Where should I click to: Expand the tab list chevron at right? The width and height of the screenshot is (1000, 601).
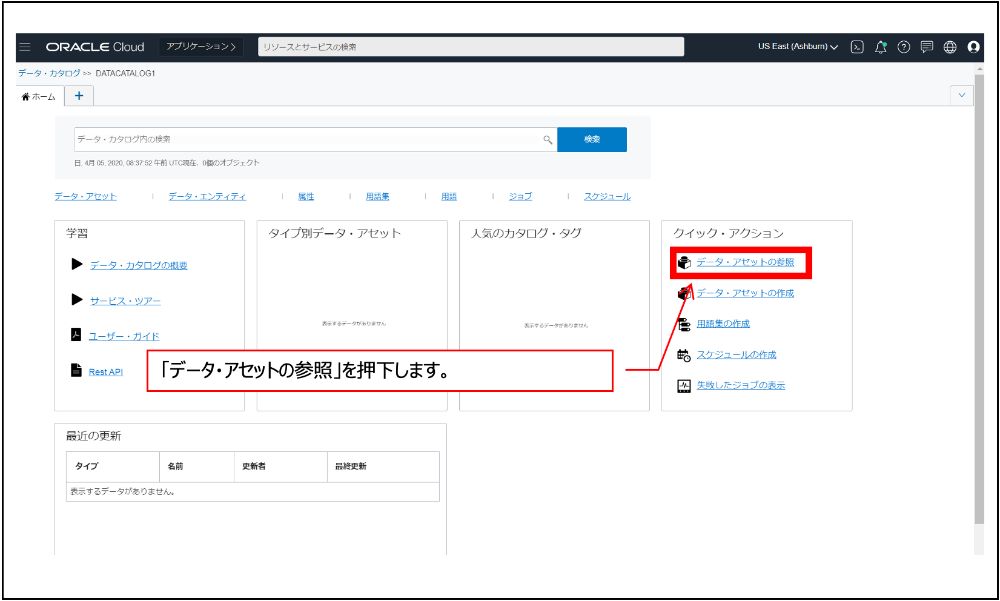[962, 96]
